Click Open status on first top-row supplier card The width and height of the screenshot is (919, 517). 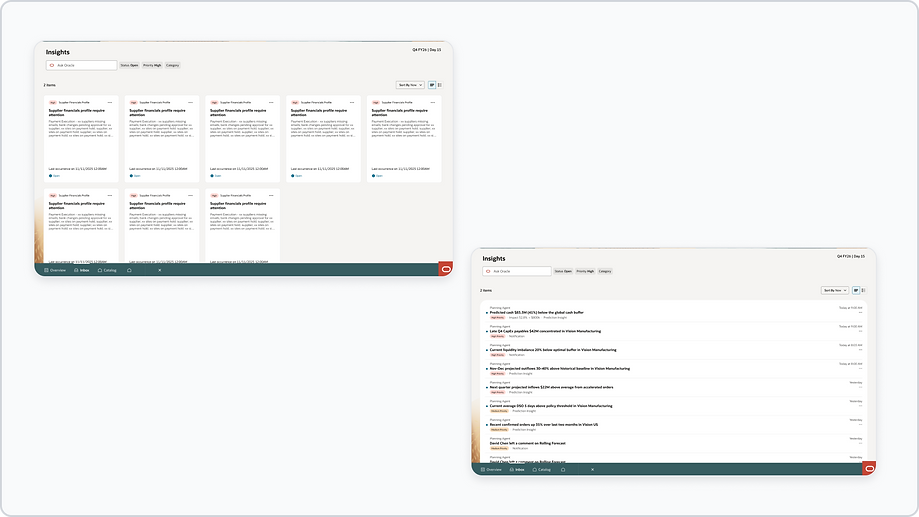point(55,176)
